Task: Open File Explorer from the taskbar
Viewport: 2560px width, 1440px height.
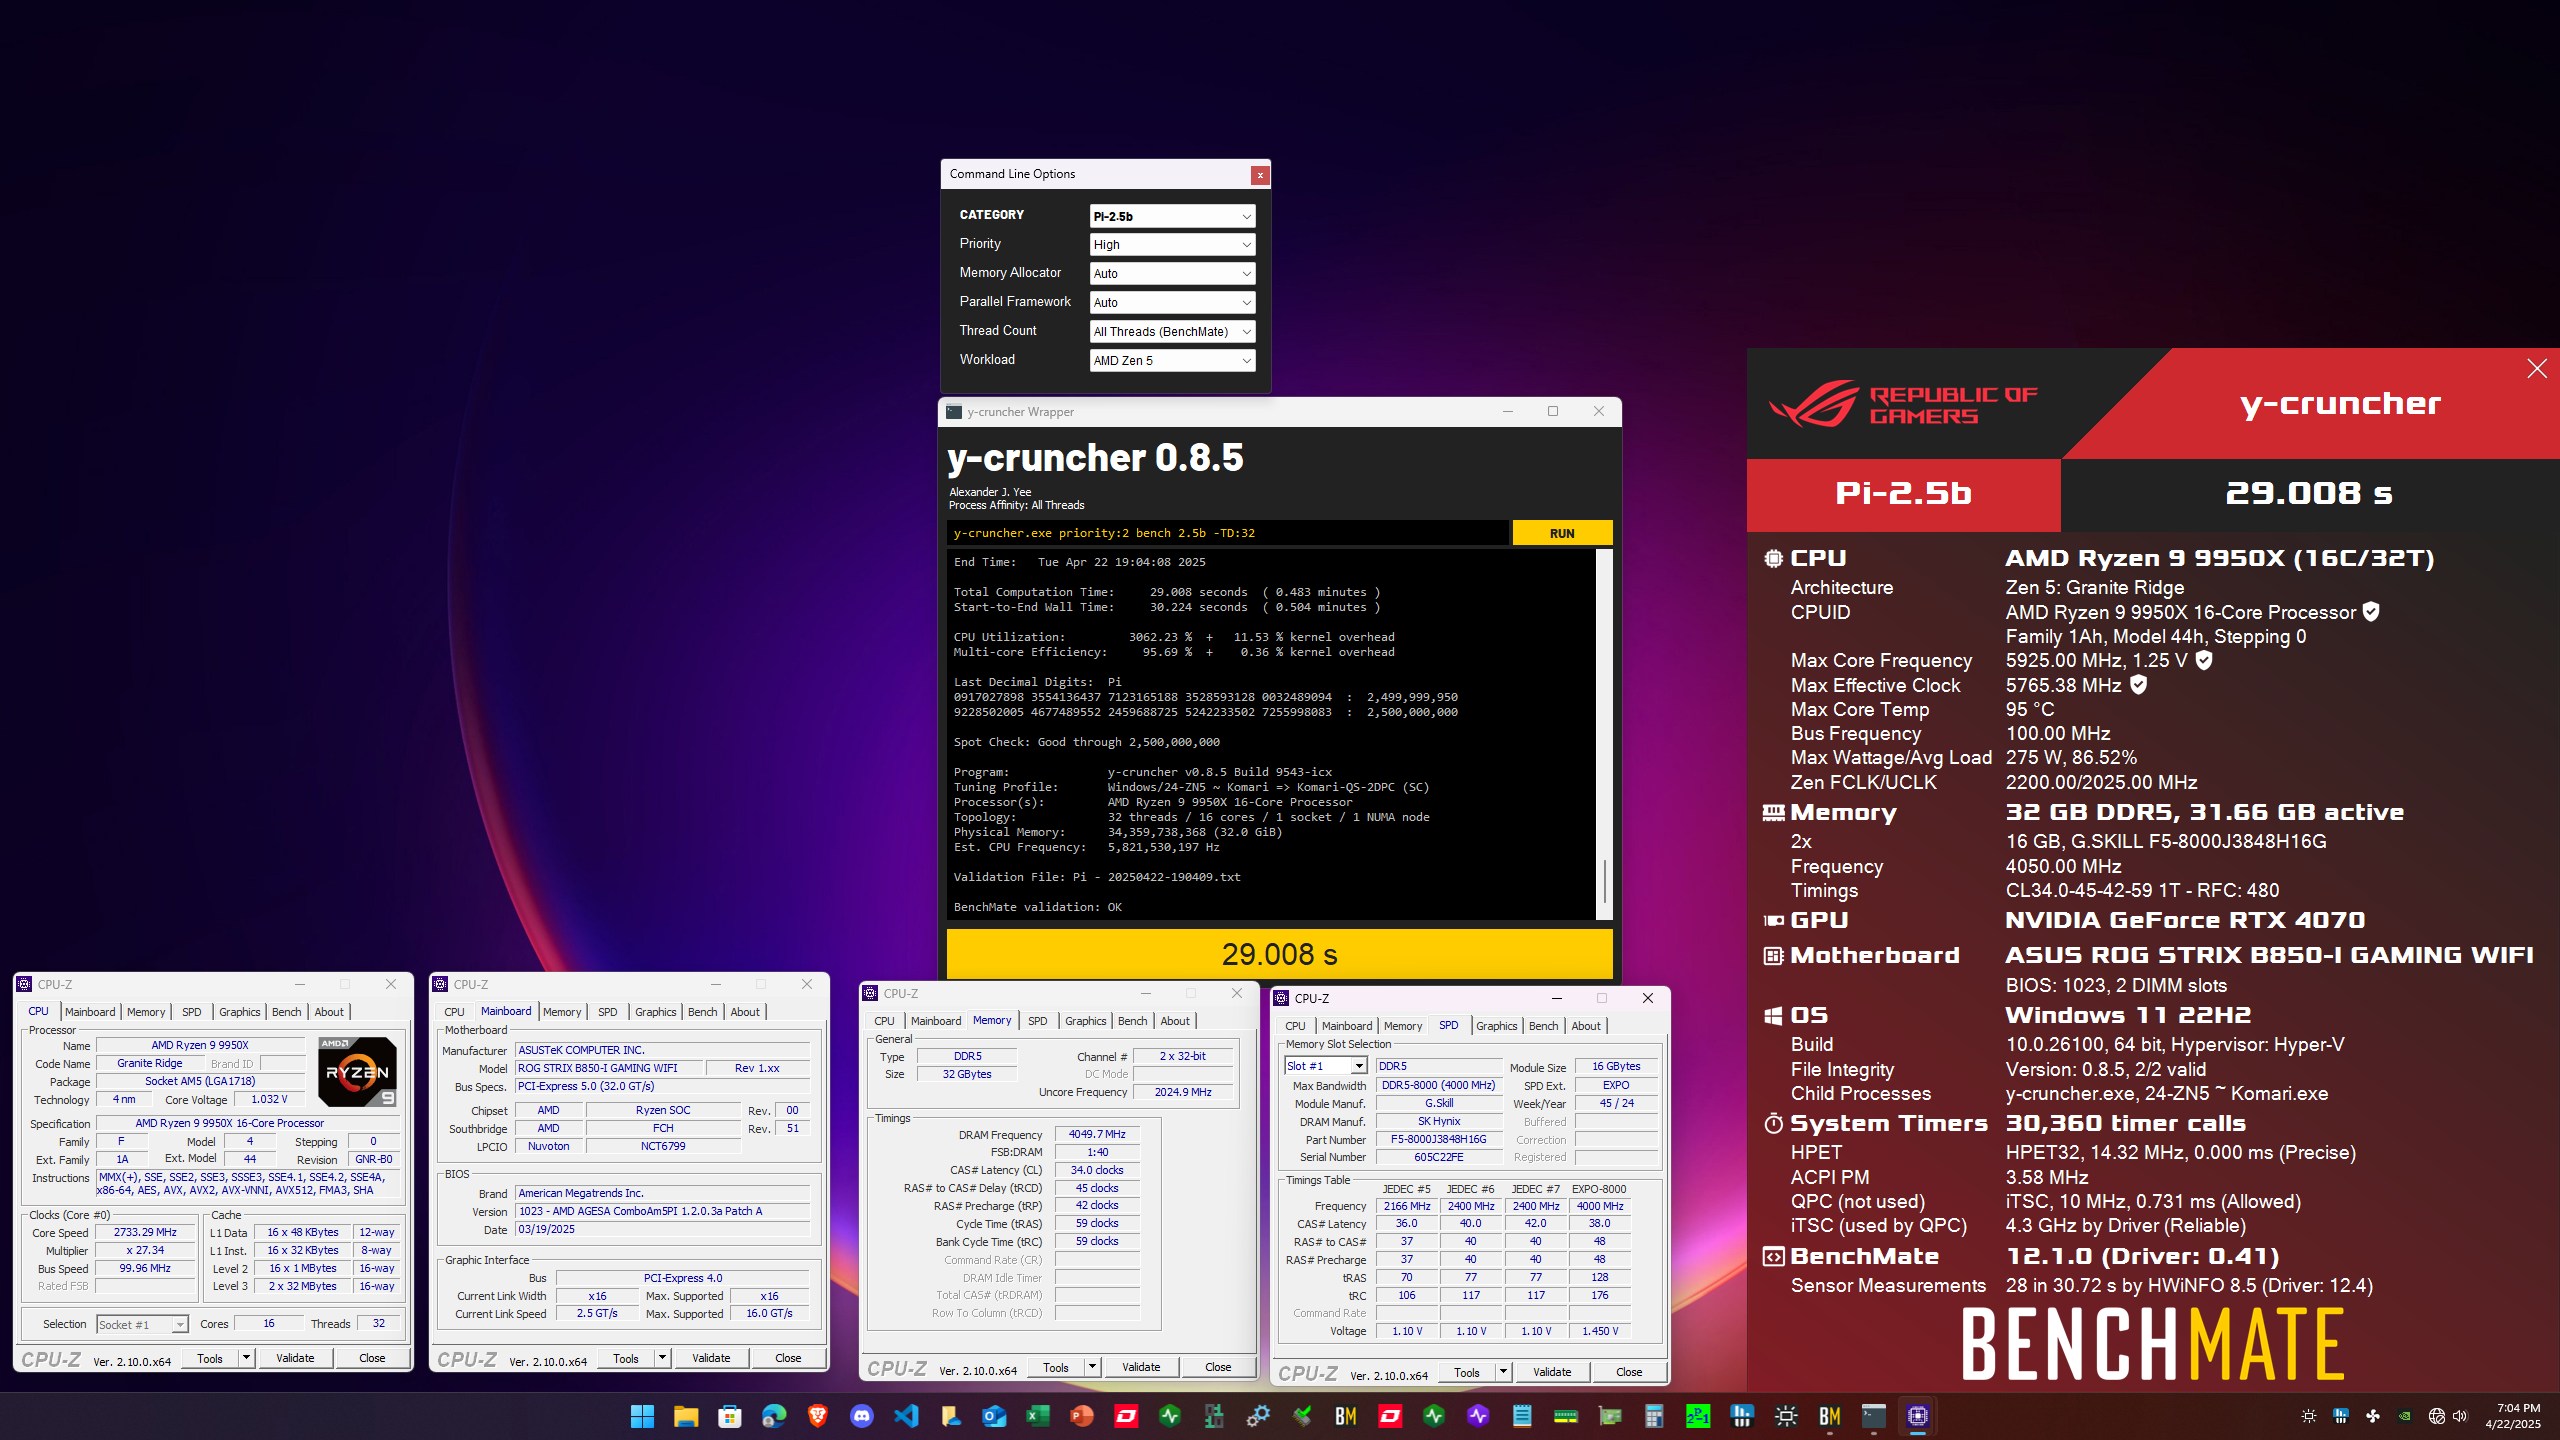Action: pyautogui.click(x=686, y=1416)
